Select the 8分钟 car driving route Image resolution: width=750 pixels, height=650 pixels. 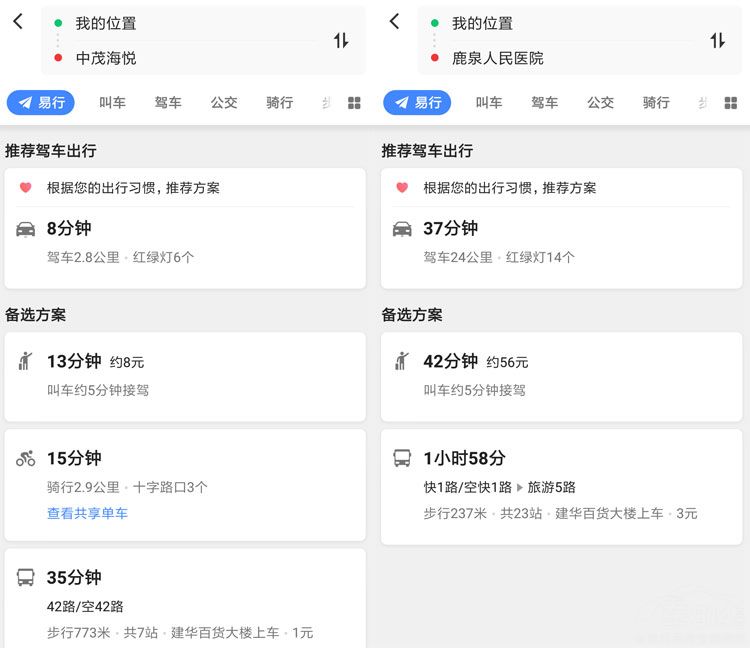[x=185, y=242]
